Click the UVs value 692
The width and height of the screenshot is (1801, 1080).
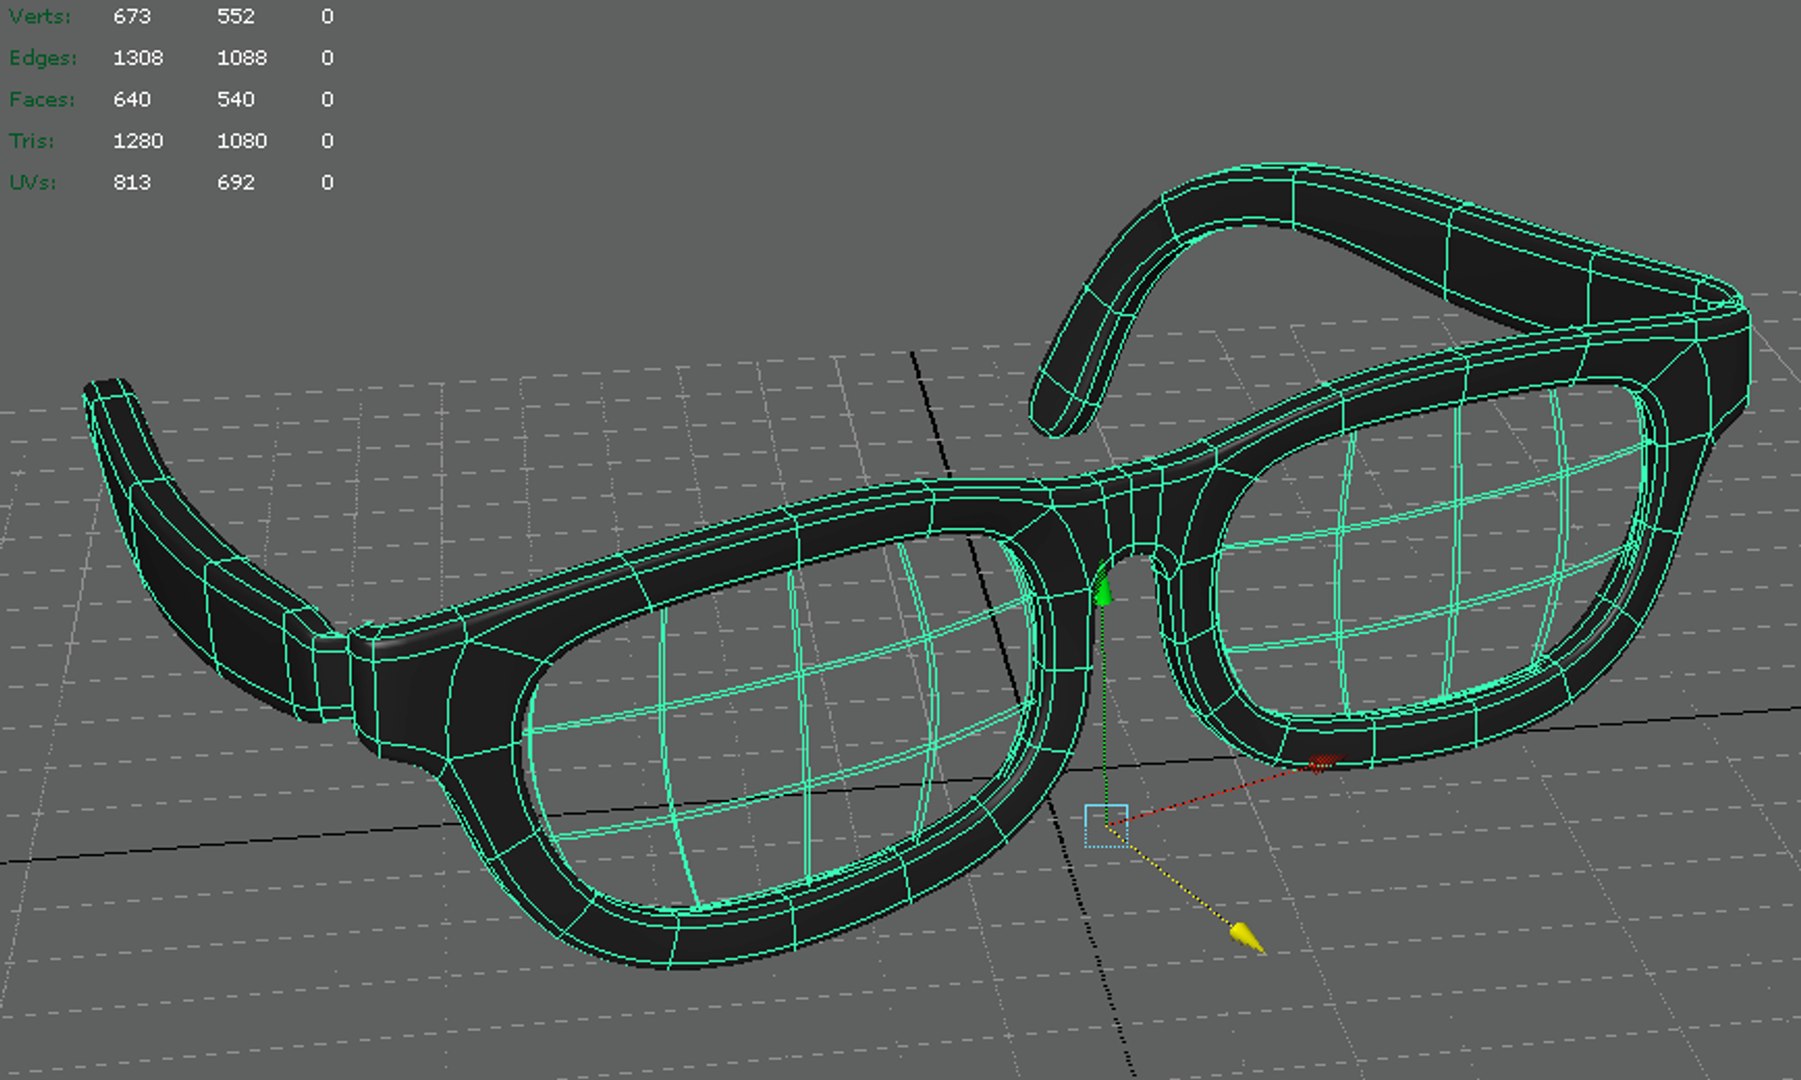(236, 183)
